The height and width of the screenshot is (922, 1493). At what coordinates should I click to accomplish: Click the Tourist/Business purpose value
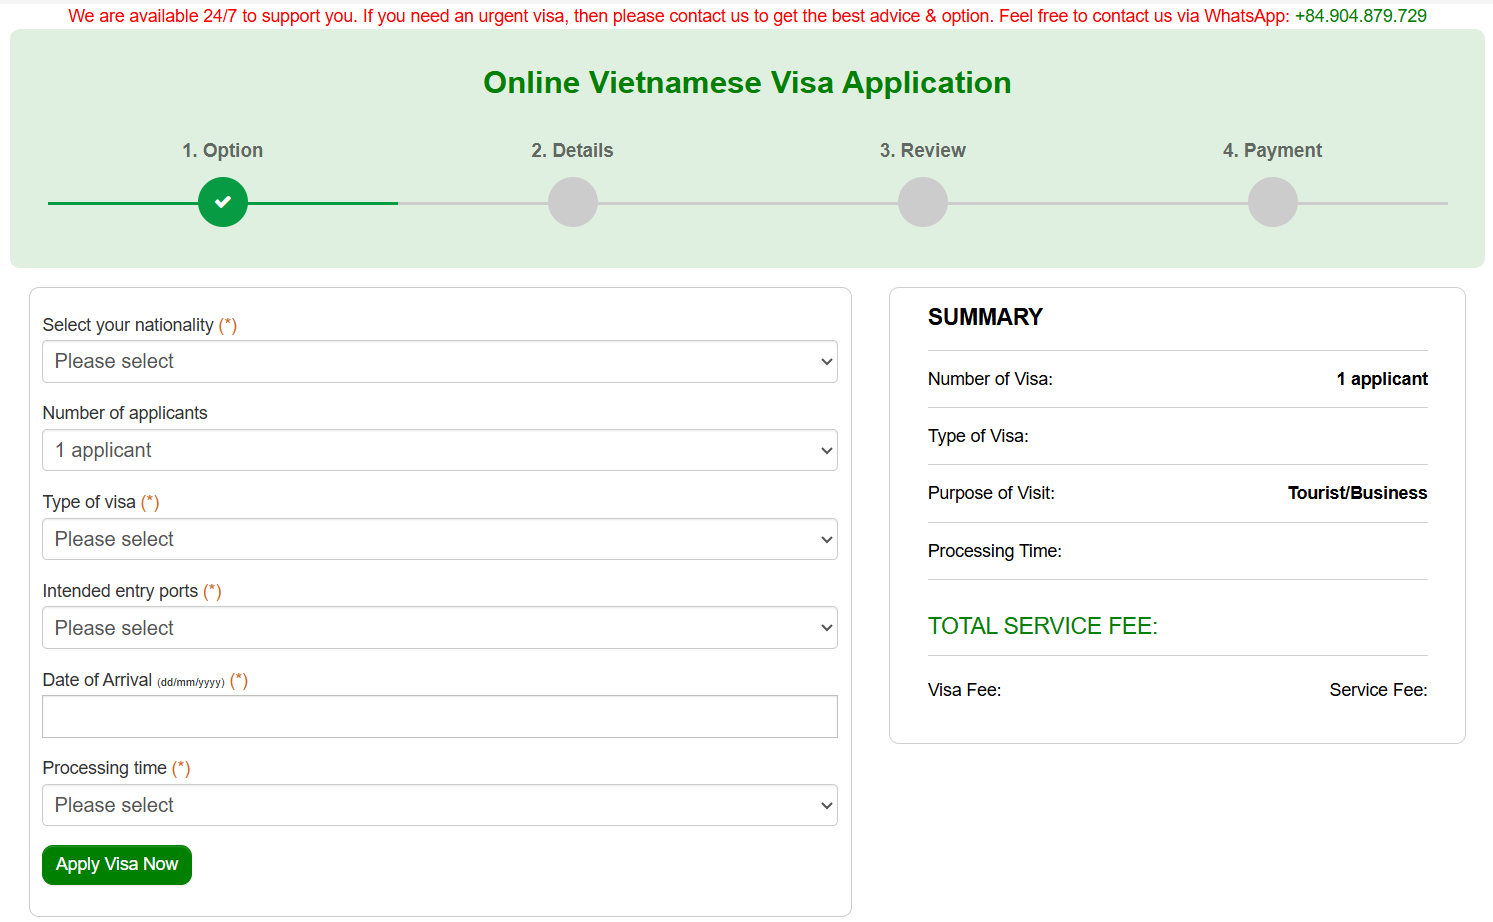1357,493
